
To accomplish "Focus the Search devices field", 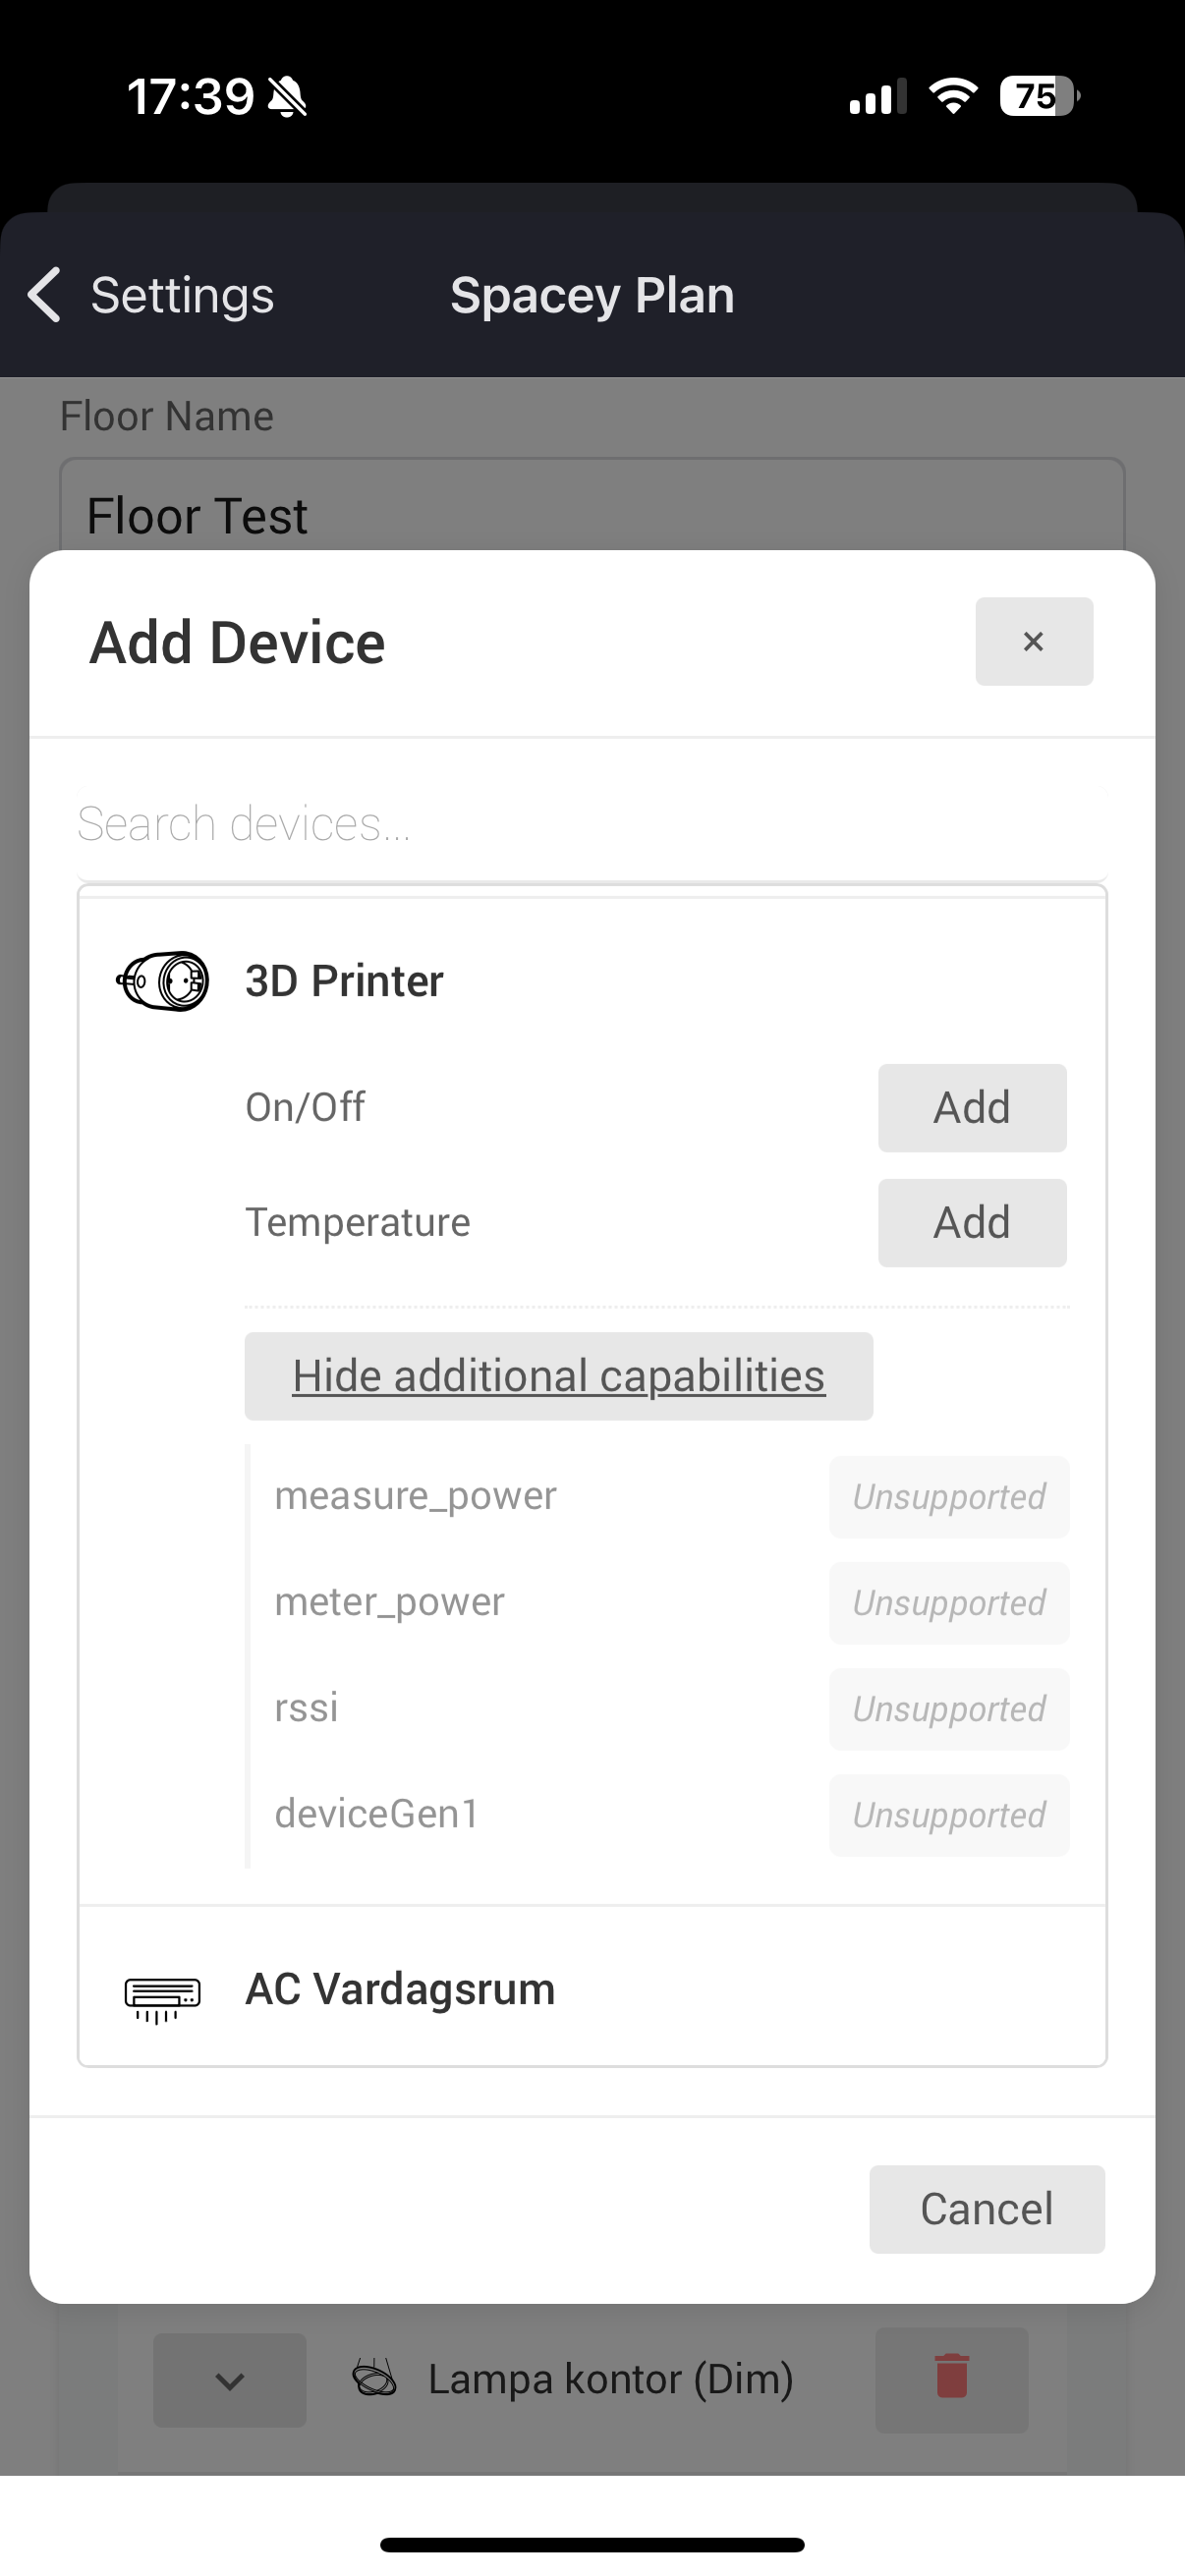I will point(592,825).
